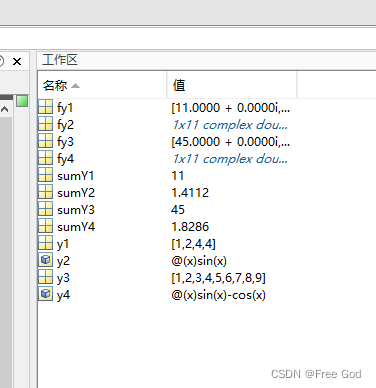The width and height of the screenshot is (376, 388).
Task: Close the panel with the X button
Action: click(x=17, y=61)
